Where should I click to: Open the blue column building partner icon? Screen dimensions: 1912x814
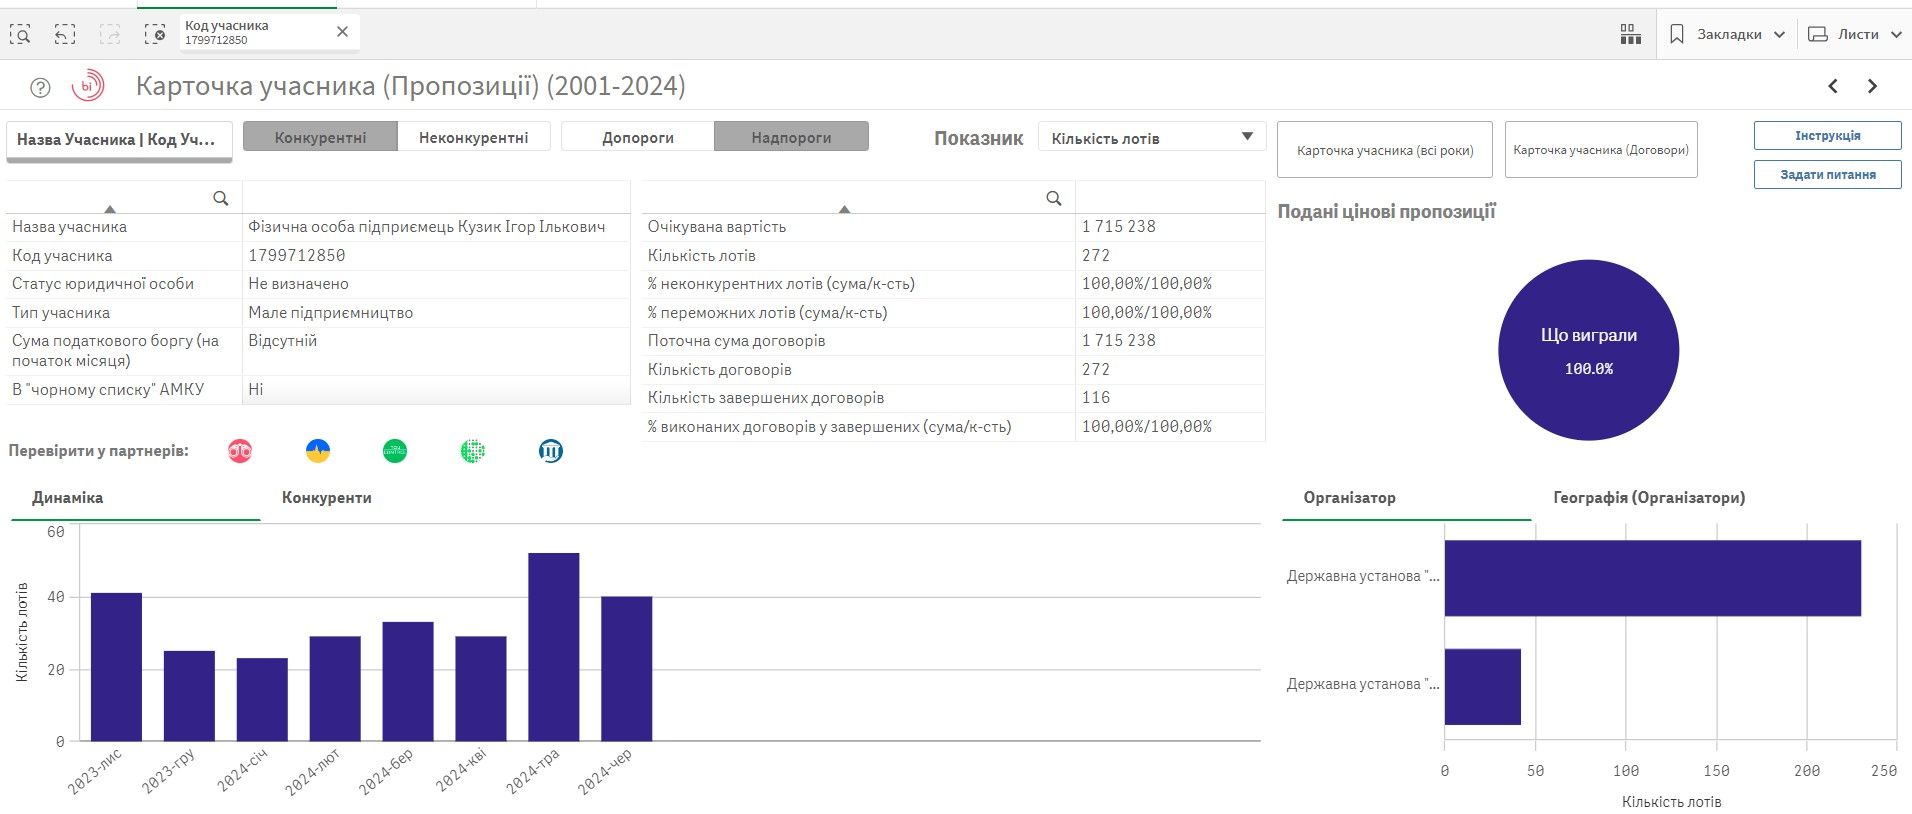[x=550, y=451]
